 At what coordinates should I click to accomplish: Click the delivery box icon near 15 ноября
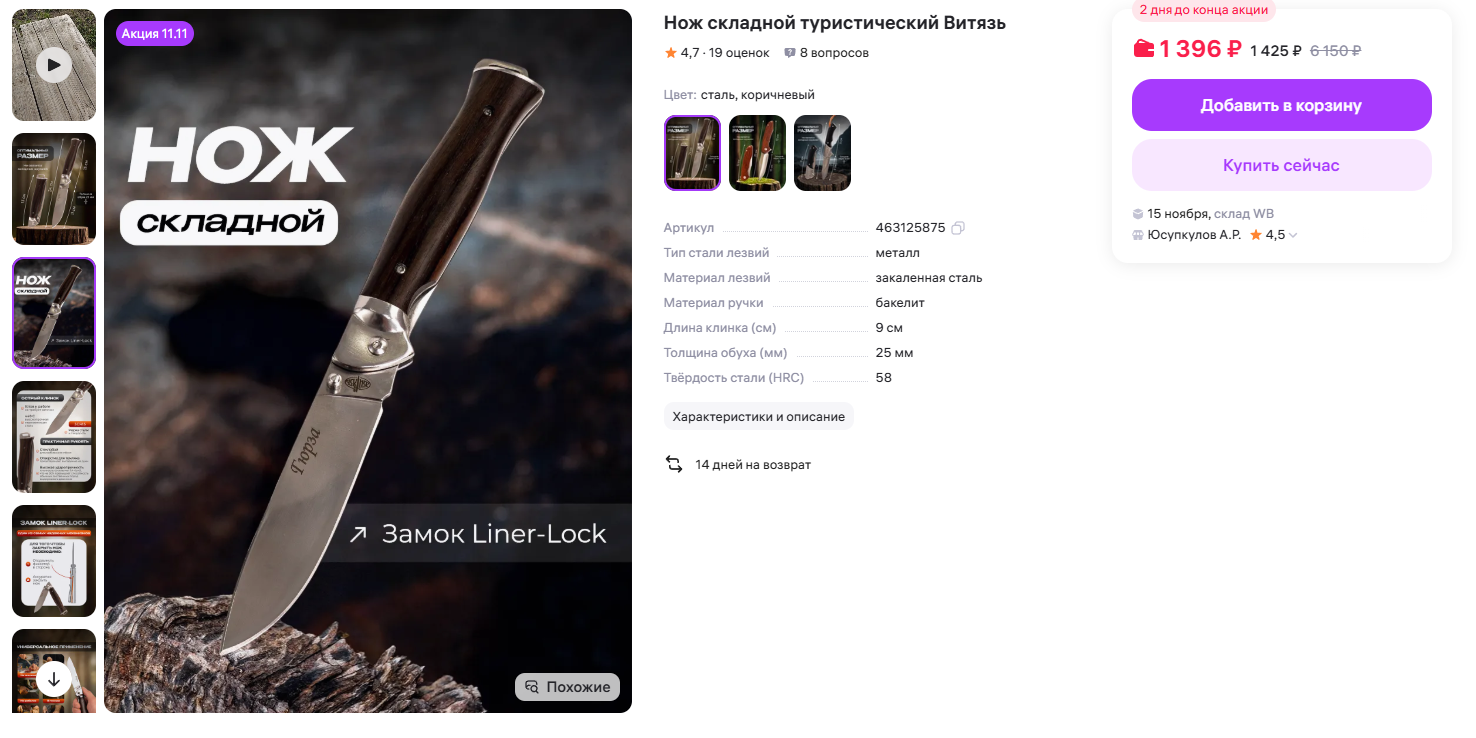(x=1138, y=214)
